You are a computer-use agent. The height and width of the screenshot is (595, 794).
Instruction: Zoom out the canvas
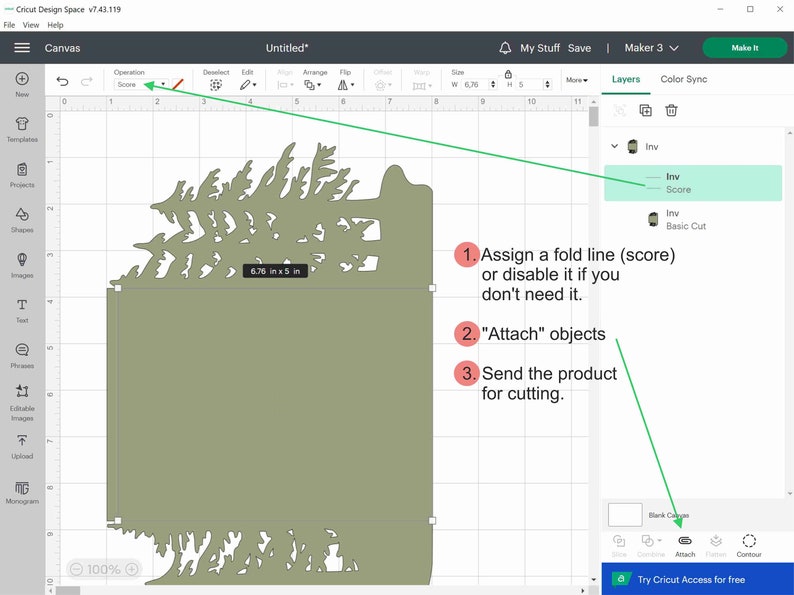tap(76, 569)
